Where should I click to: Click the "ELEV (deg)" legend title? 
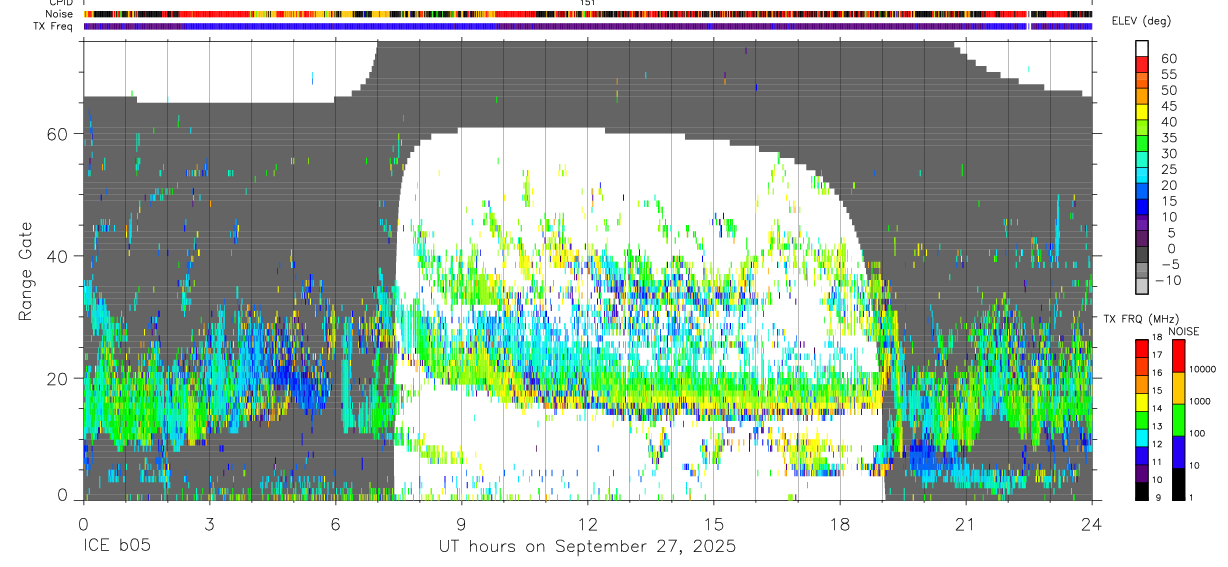pyautogui.click(x=1141, y=22)
